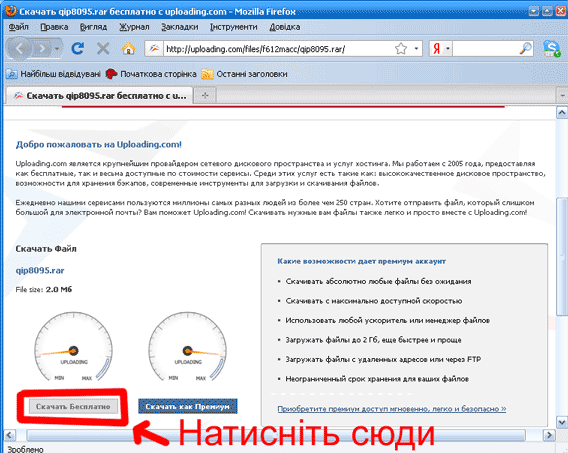Open the list all tabs dropdown
This screenshot has width=568, height=453.
(562, 96)
